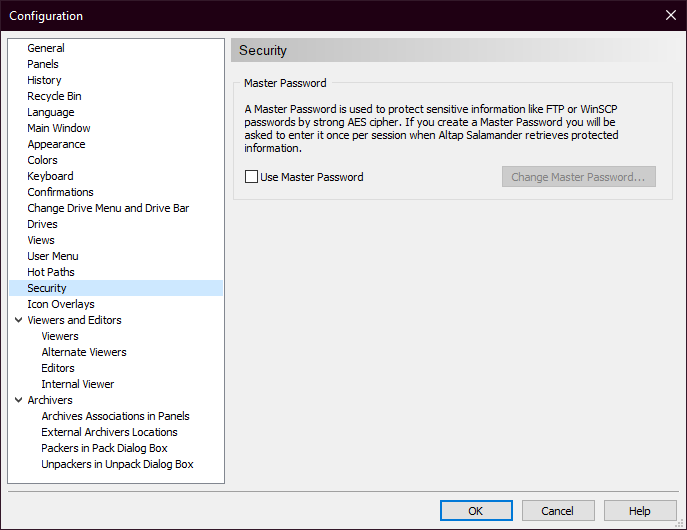Open Change Drive Menu and Drive Bar
The width and height of the screenshot is (687, 530).
tap(108, 208)
